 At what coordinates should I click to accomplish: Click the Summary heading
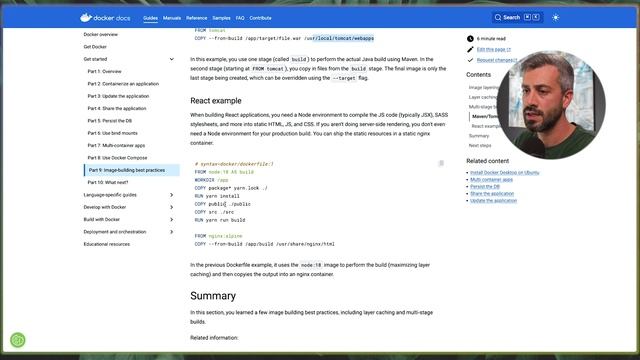tap(213, 296)
